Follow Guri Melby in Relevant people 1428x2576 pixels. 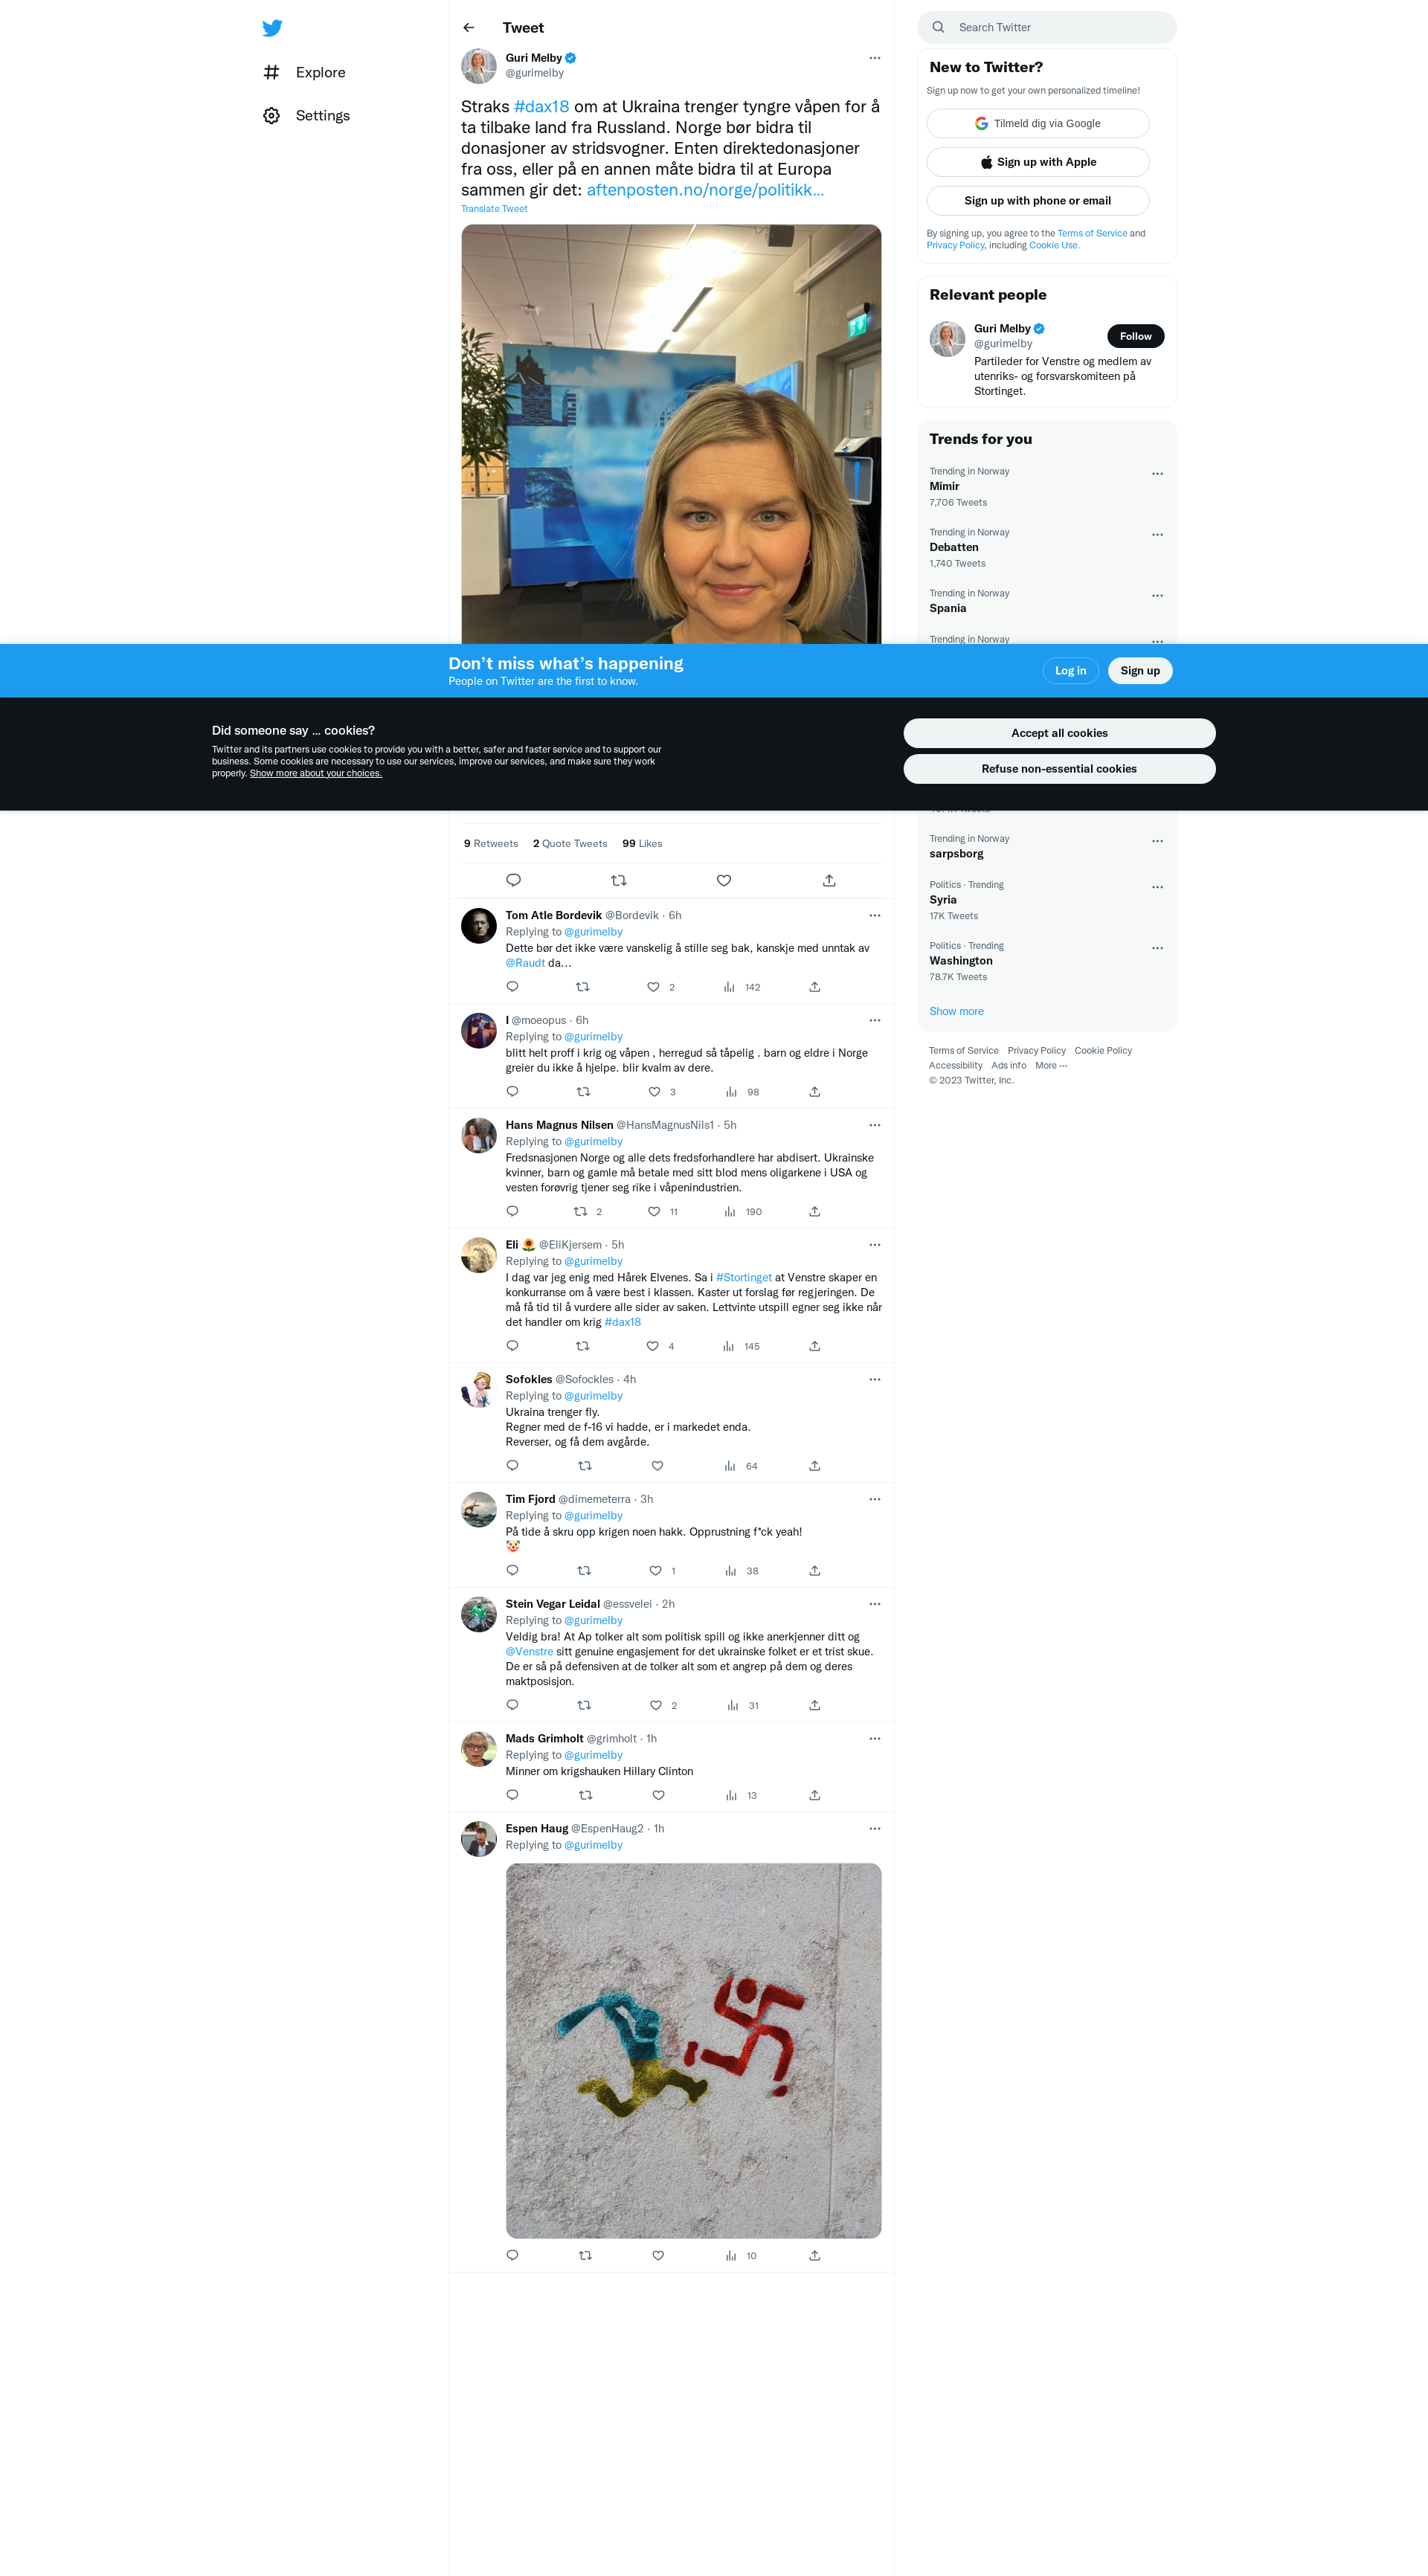(x=1135, y=336)
